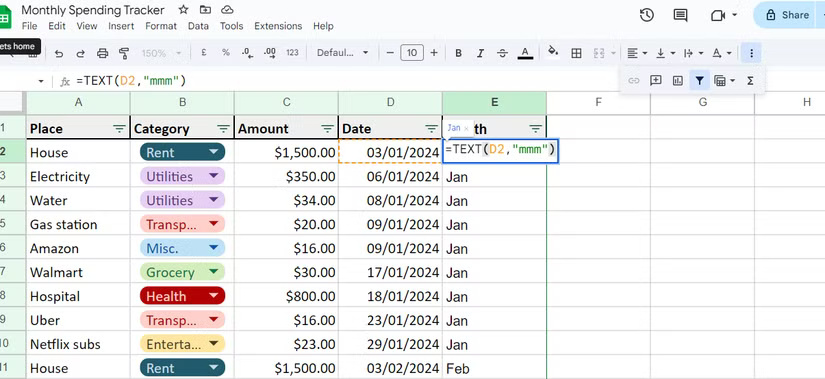Screen dimensions: 825x379
Task: Increase font size with plus button
Action: click(x=434, y=53)
